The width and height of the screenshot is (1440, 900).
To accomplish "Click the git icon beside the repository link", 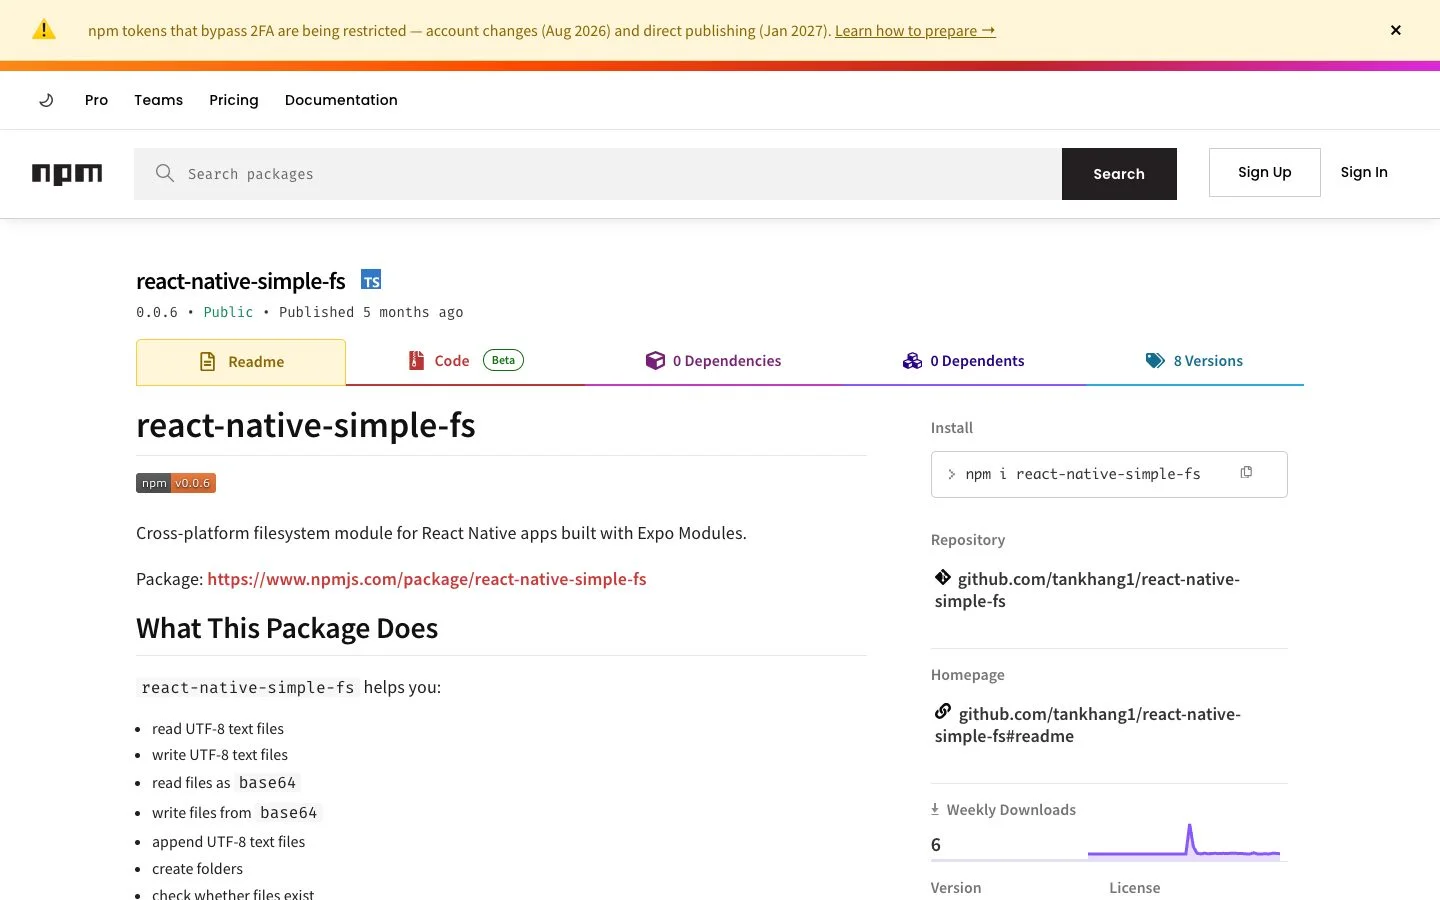I will point(943,577).
